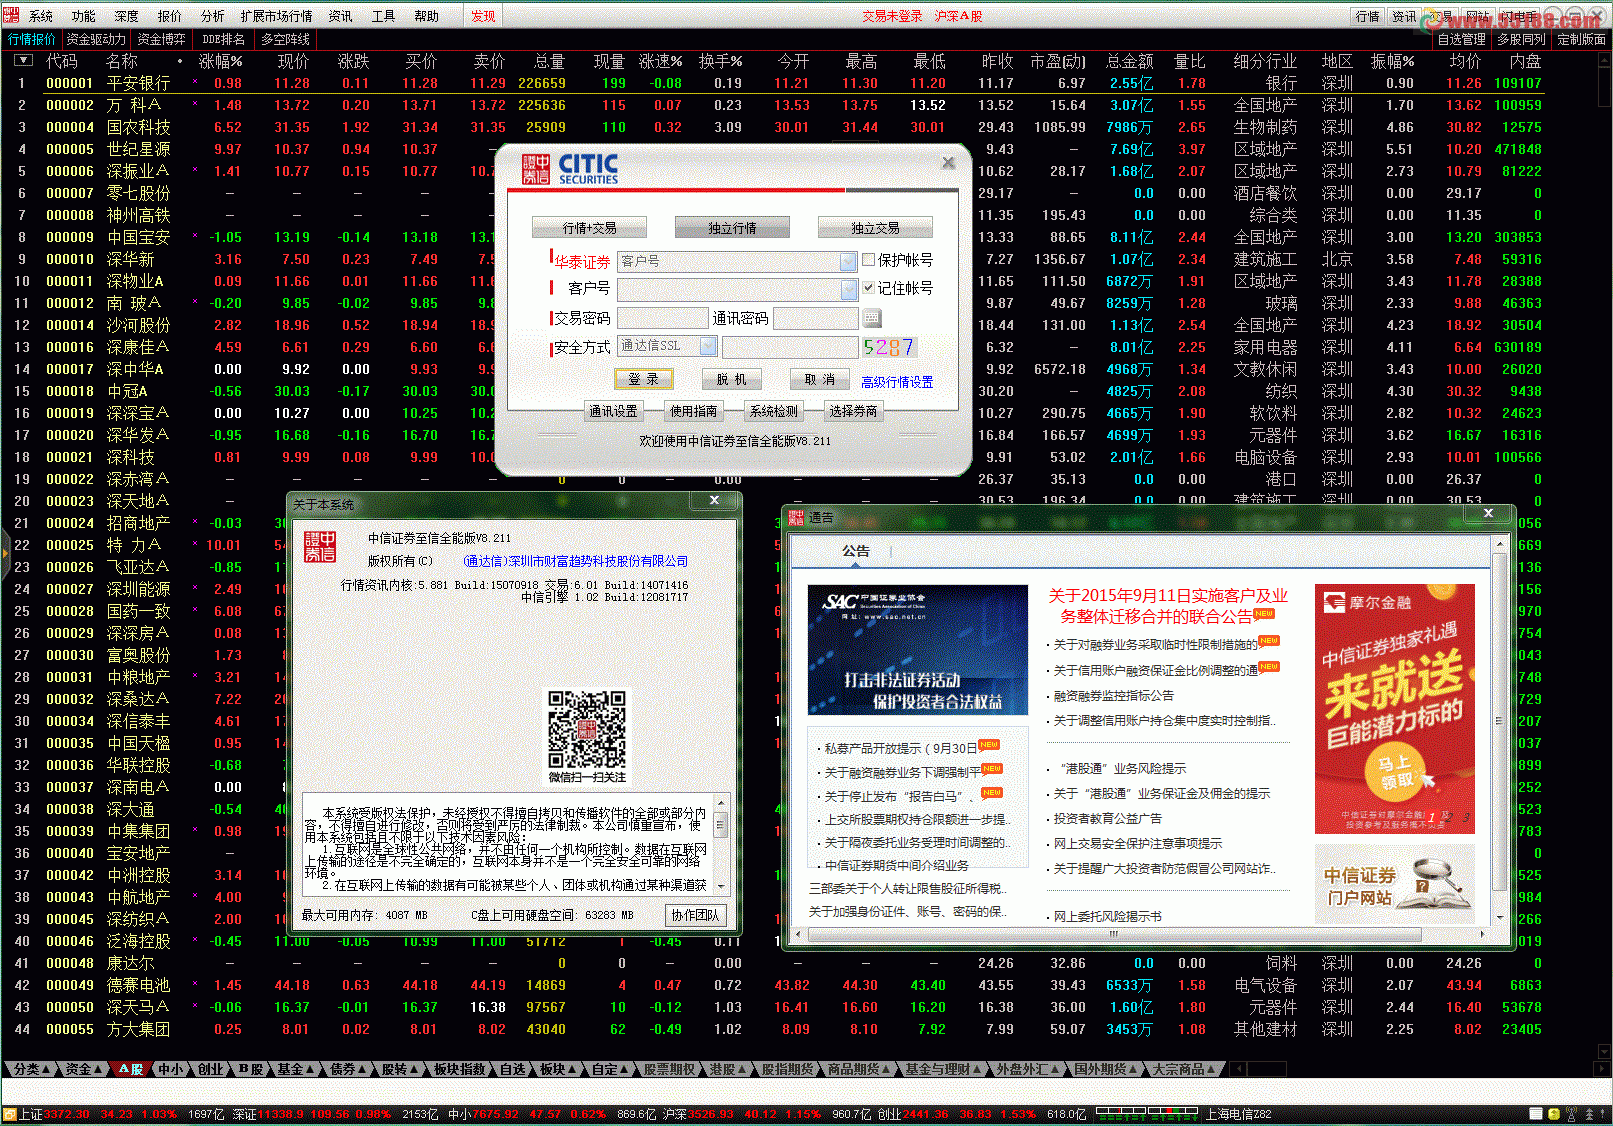Viewport: 1613px width, 1126px height.
Task: Click the 公告 window horizontal scrollbar
Action: coord(1139,934)
